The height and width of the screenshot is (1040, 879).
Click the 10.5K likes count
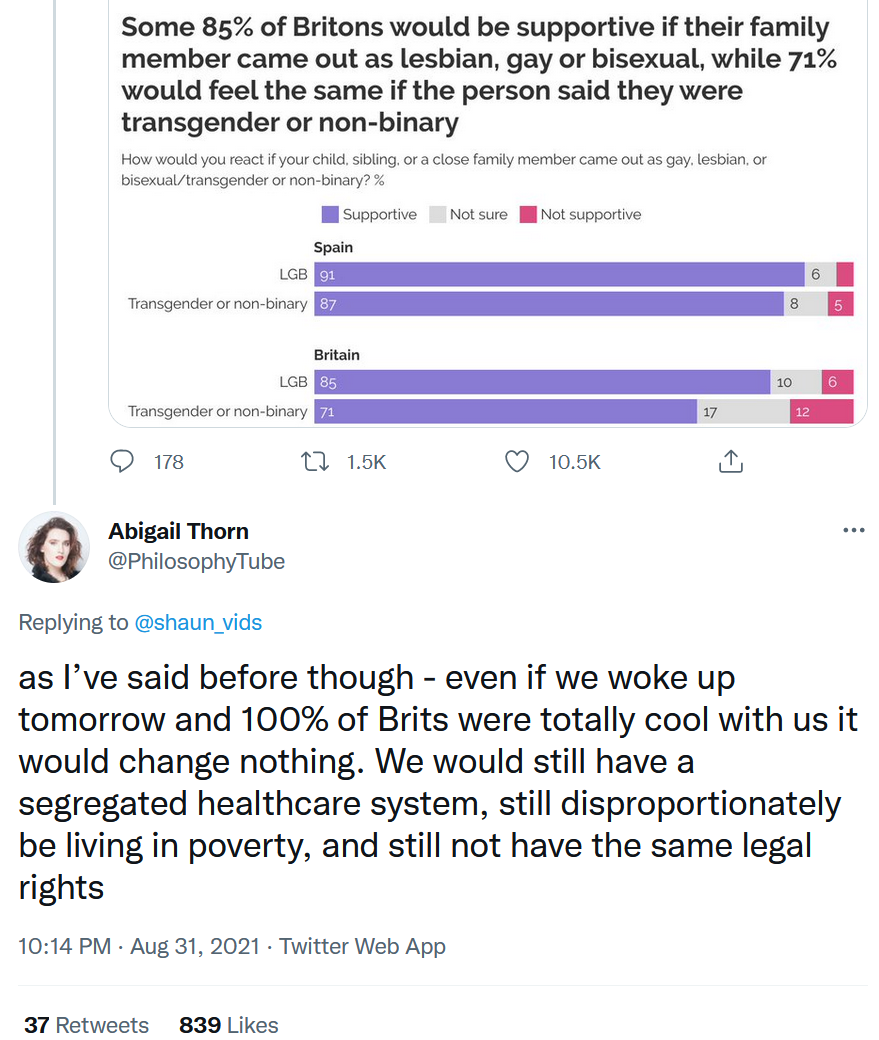coord(575,462)
